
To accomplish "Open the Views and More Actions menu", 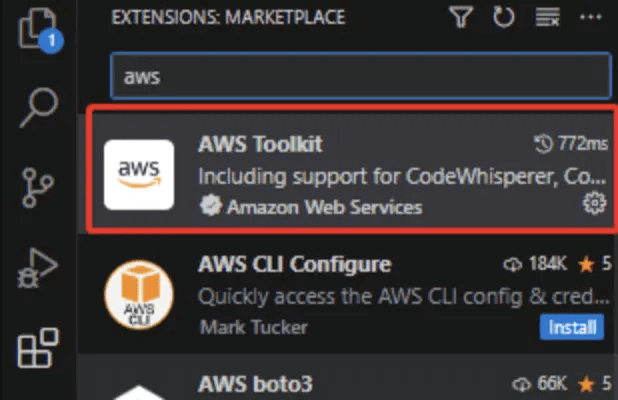I will coord(590,17).
